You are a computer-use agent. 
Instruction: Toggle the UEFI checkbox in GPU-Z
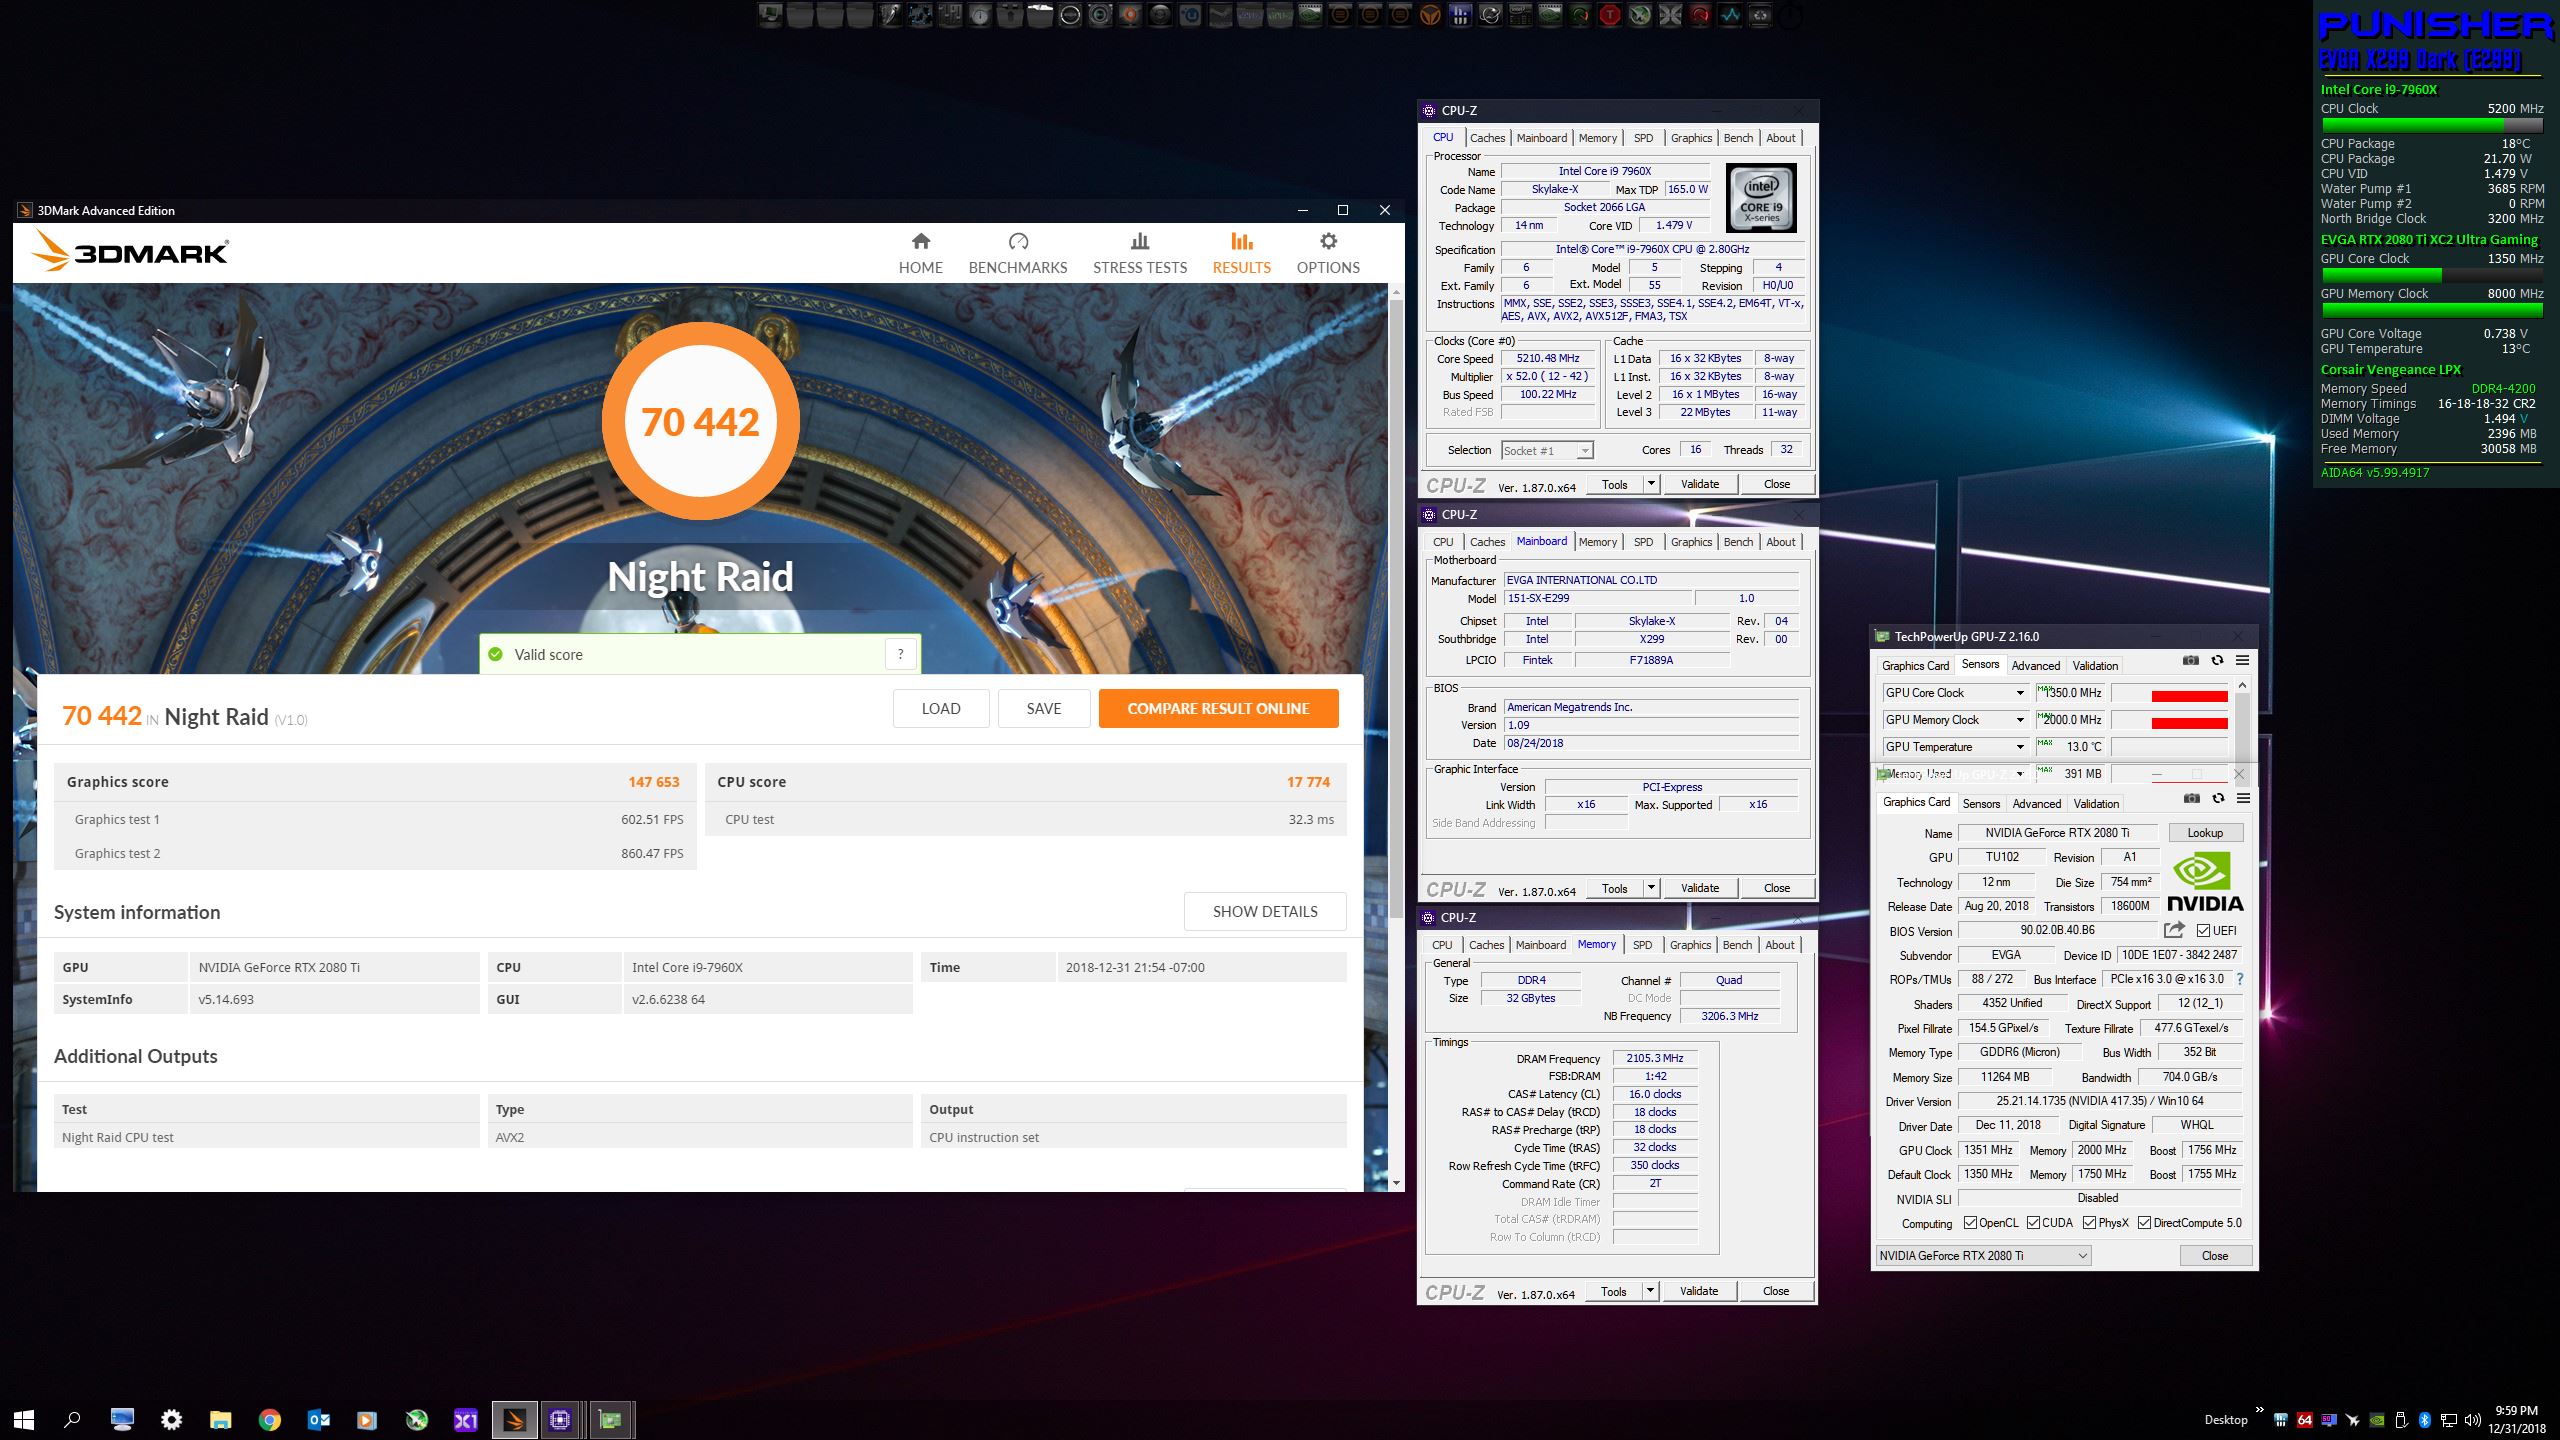tap(2203, 931)
